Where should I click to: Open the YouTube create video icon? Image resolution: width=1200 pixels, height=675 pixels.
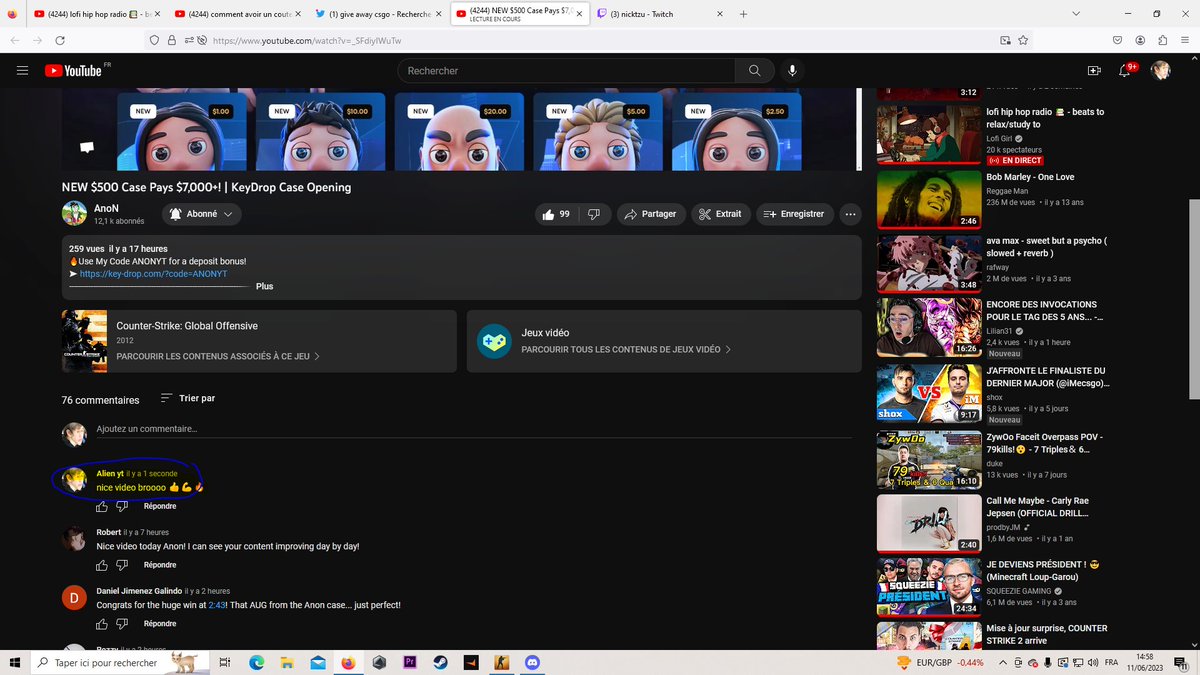(1094, 71)
